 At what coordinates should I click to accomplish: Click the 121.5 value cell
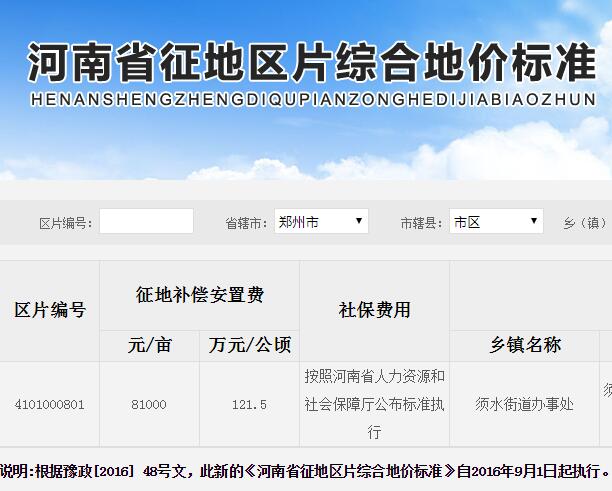[x=249, y=404]
